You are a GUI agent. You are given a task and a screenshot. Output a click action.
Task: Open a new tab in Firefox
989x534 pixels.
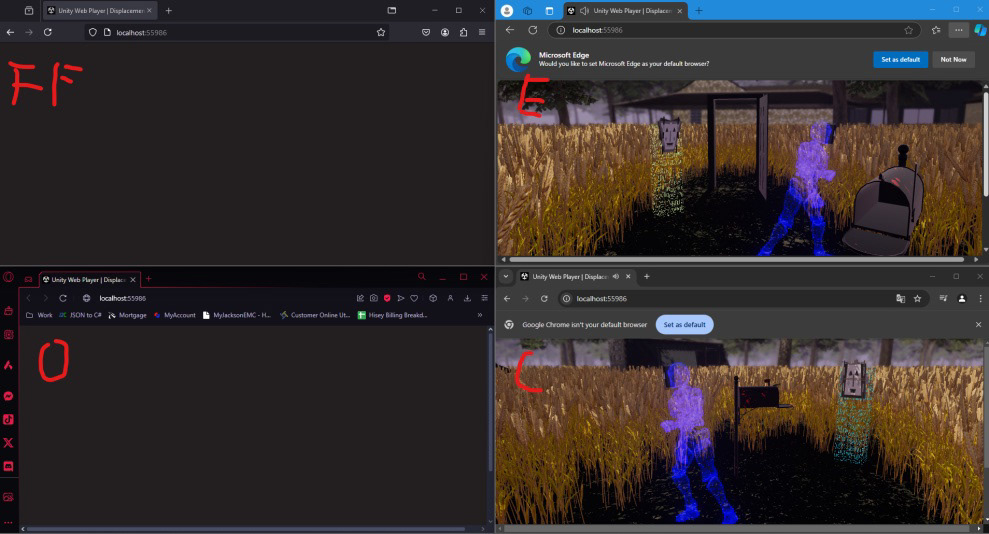coord(168,11)
